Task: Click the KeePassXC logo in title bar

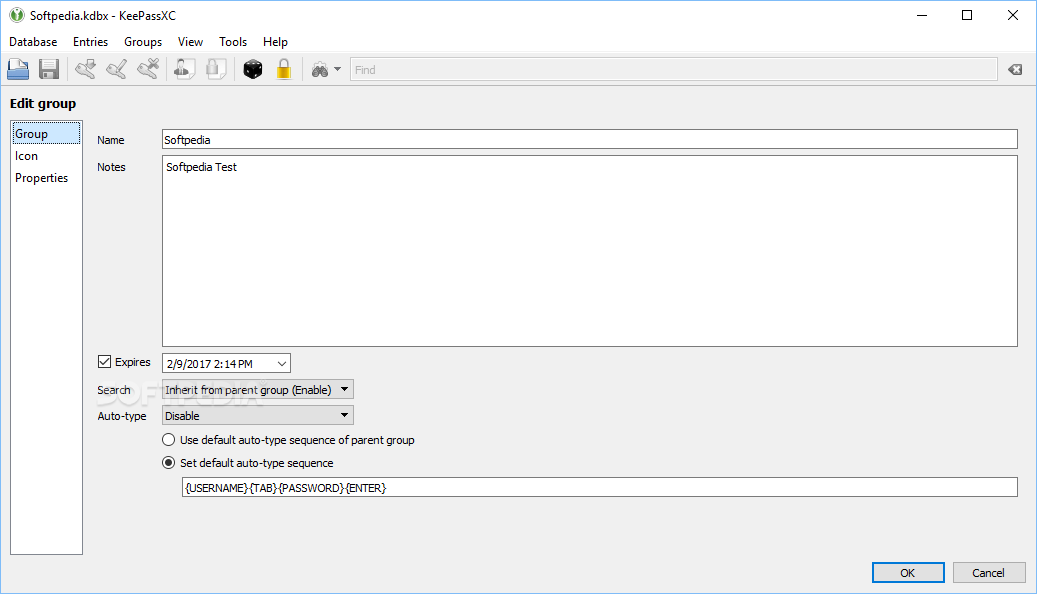Action: (x=17, y=15)
